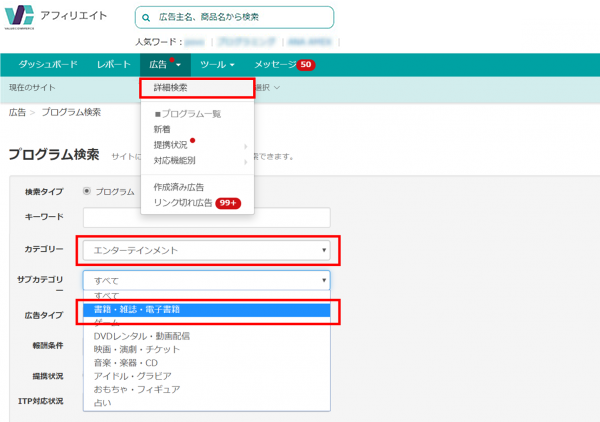Select おもちゃ・フィギュア option

click(x=207, y=389)
